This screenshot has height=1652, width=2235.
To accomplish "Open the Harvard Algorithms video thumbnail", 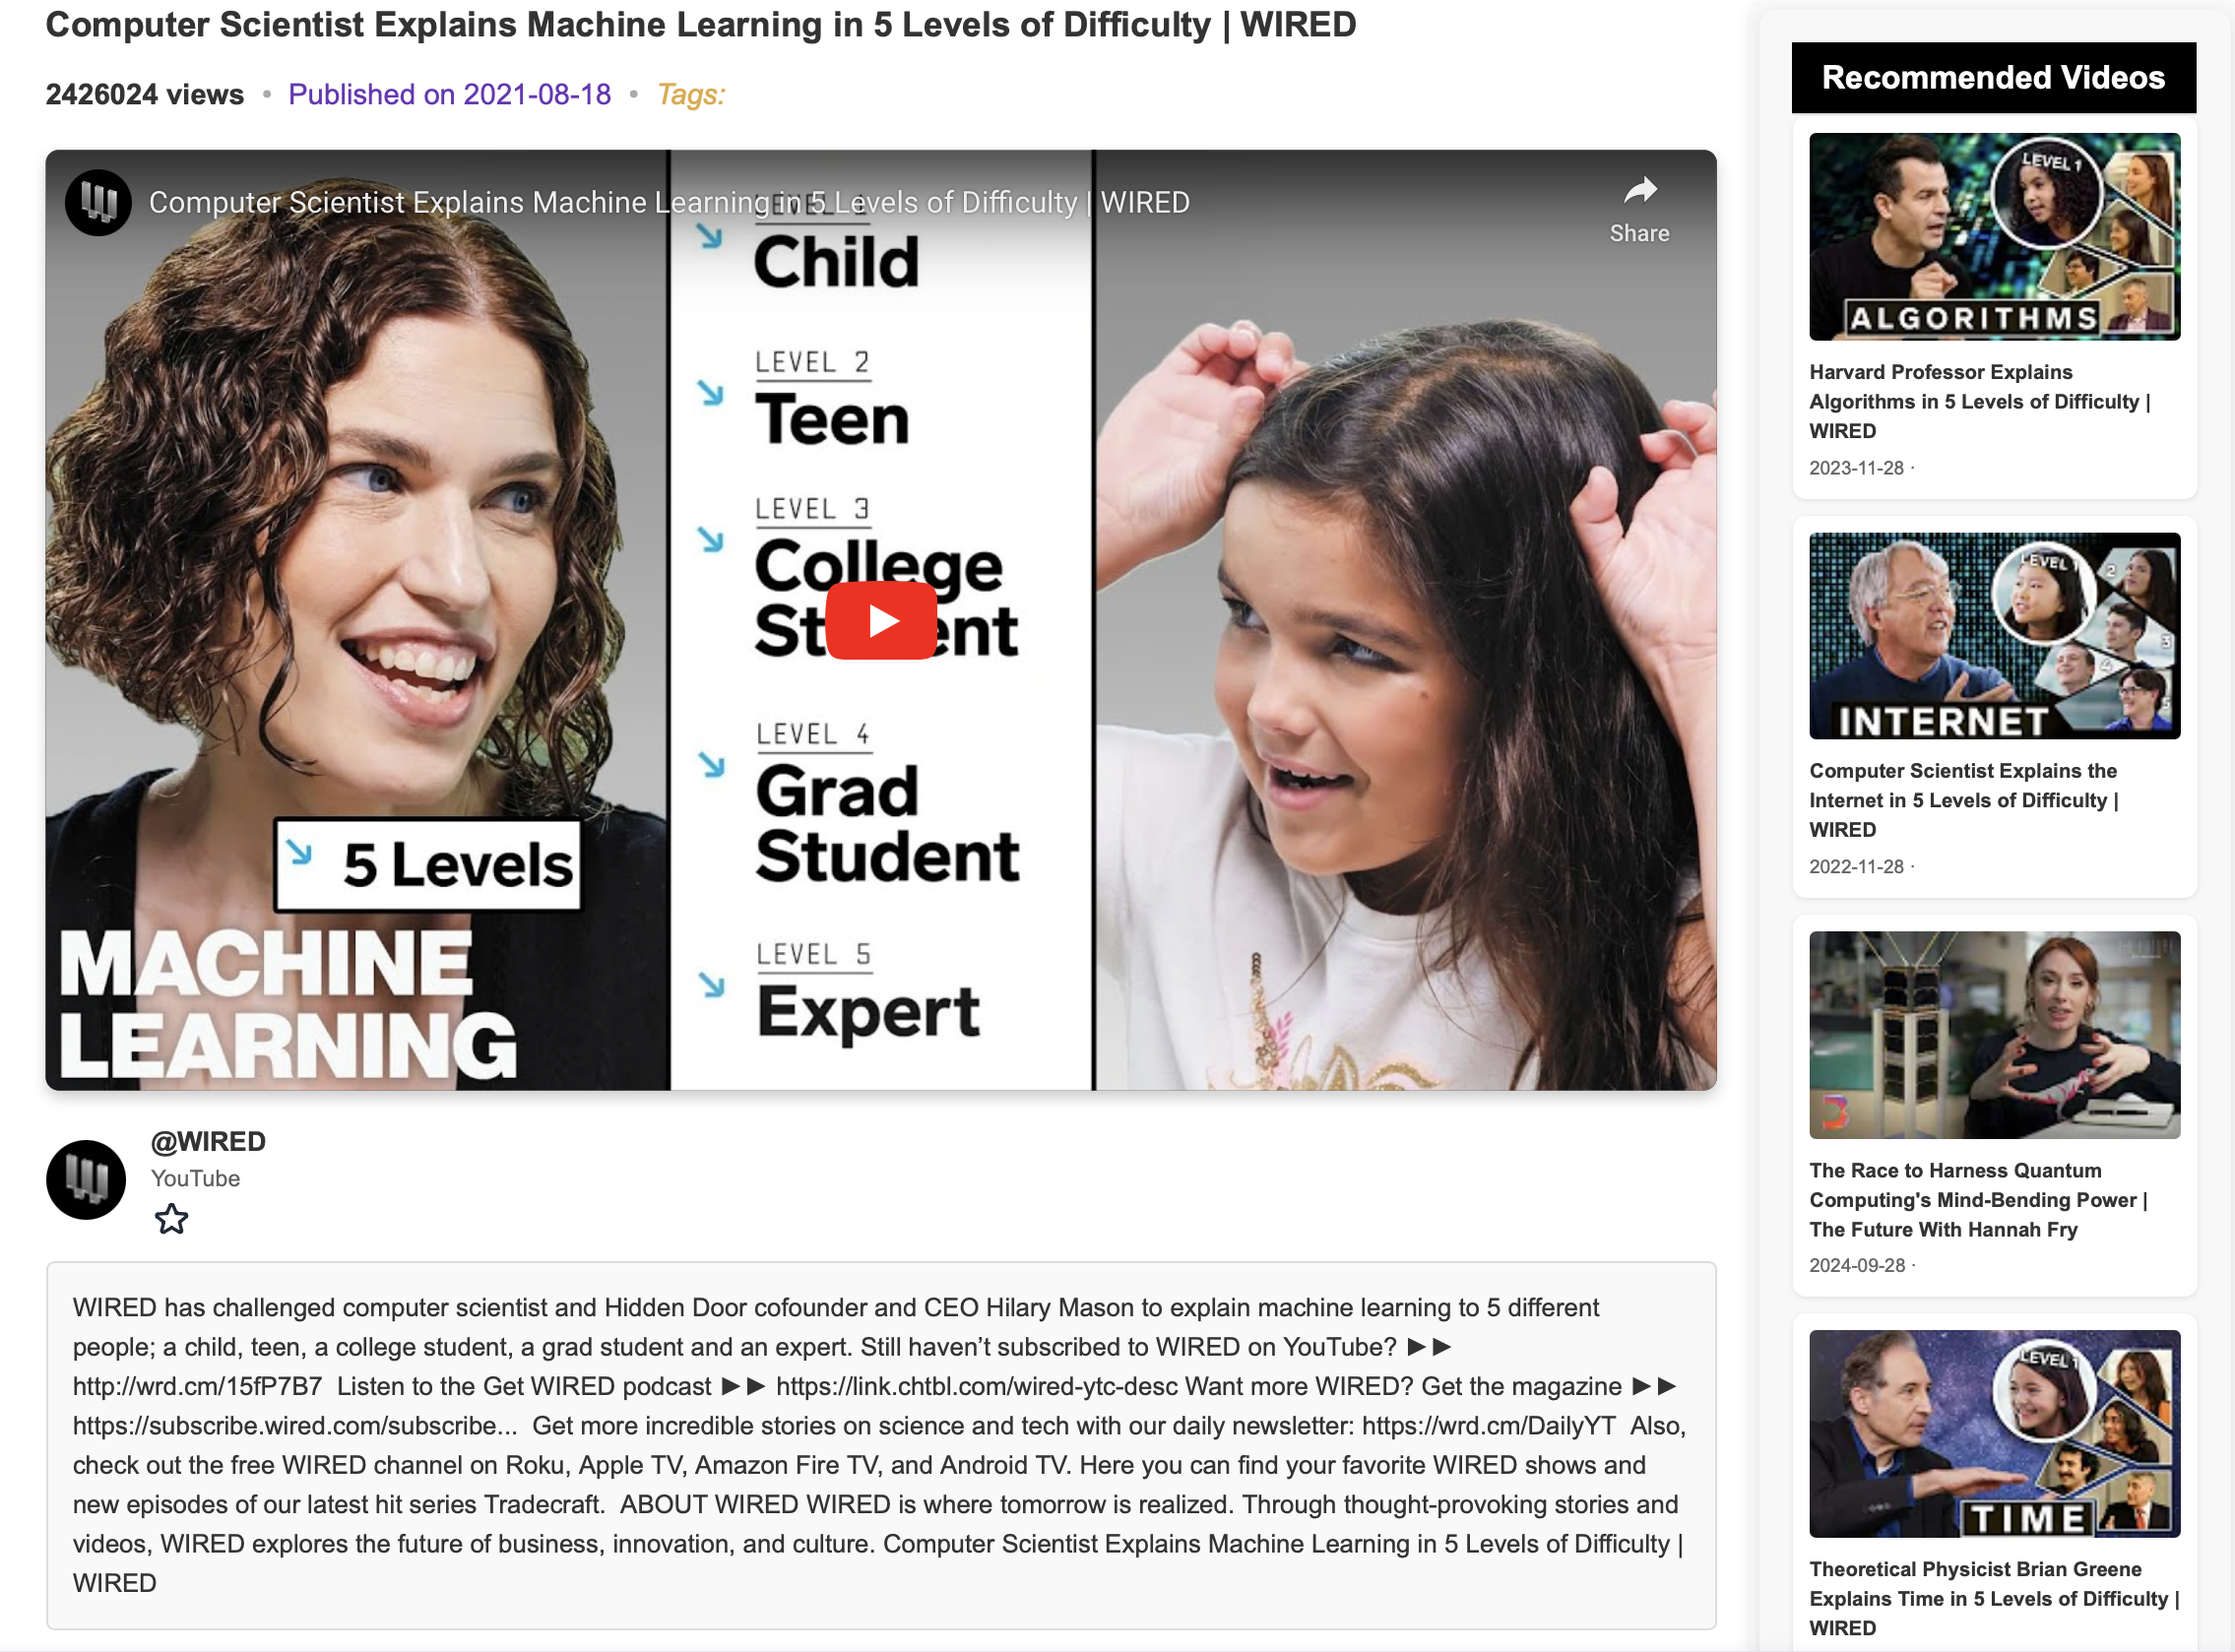I will (1994, 237).
